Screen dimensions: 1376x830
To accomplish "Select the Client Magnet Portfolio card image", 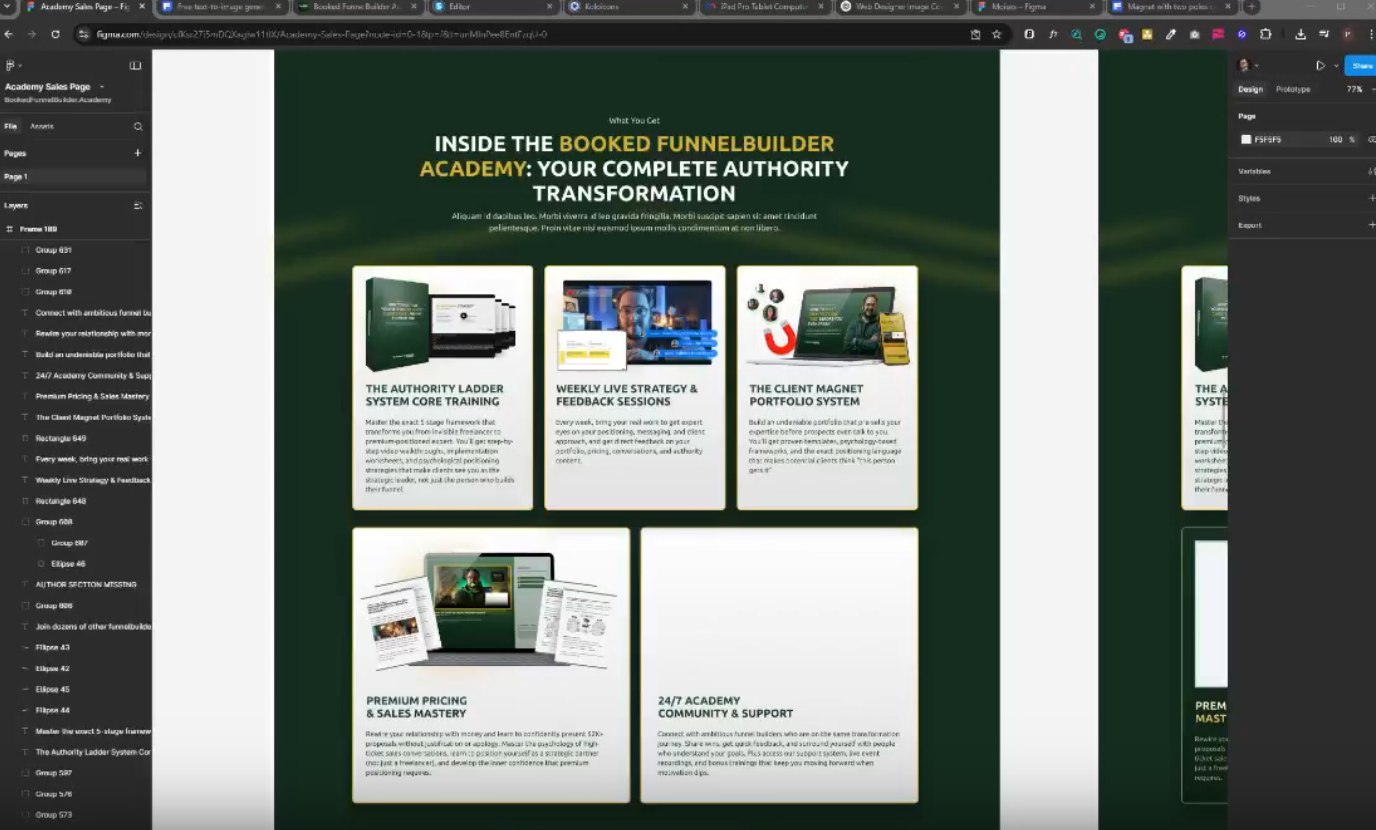I will coord(828,324).
